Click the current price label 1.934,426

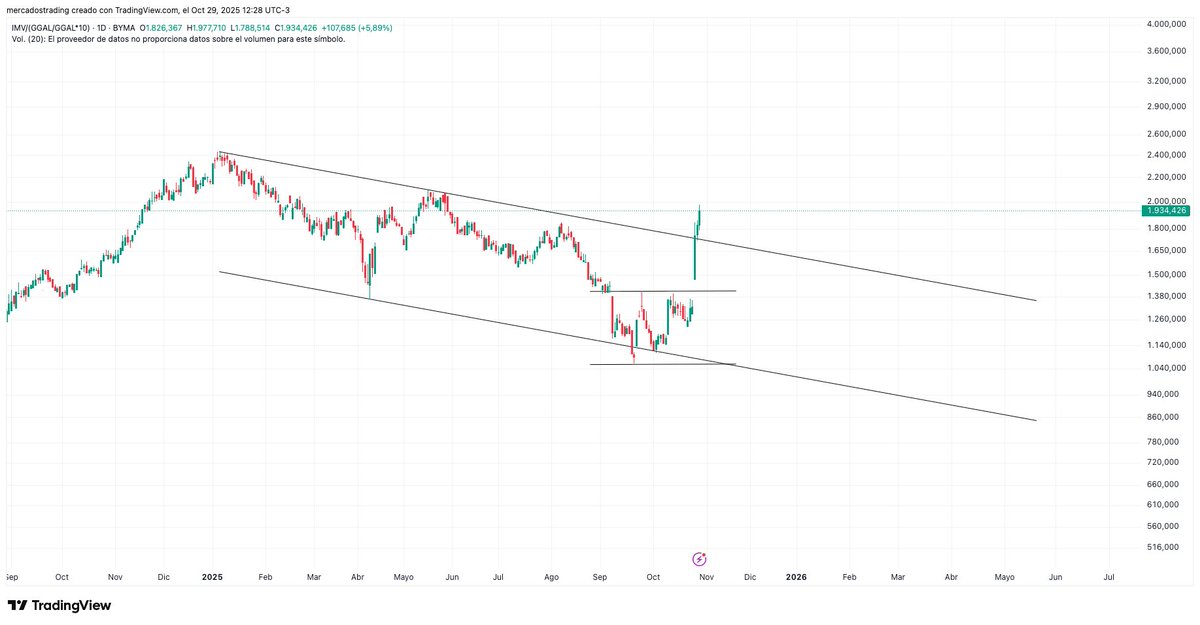1167,211
